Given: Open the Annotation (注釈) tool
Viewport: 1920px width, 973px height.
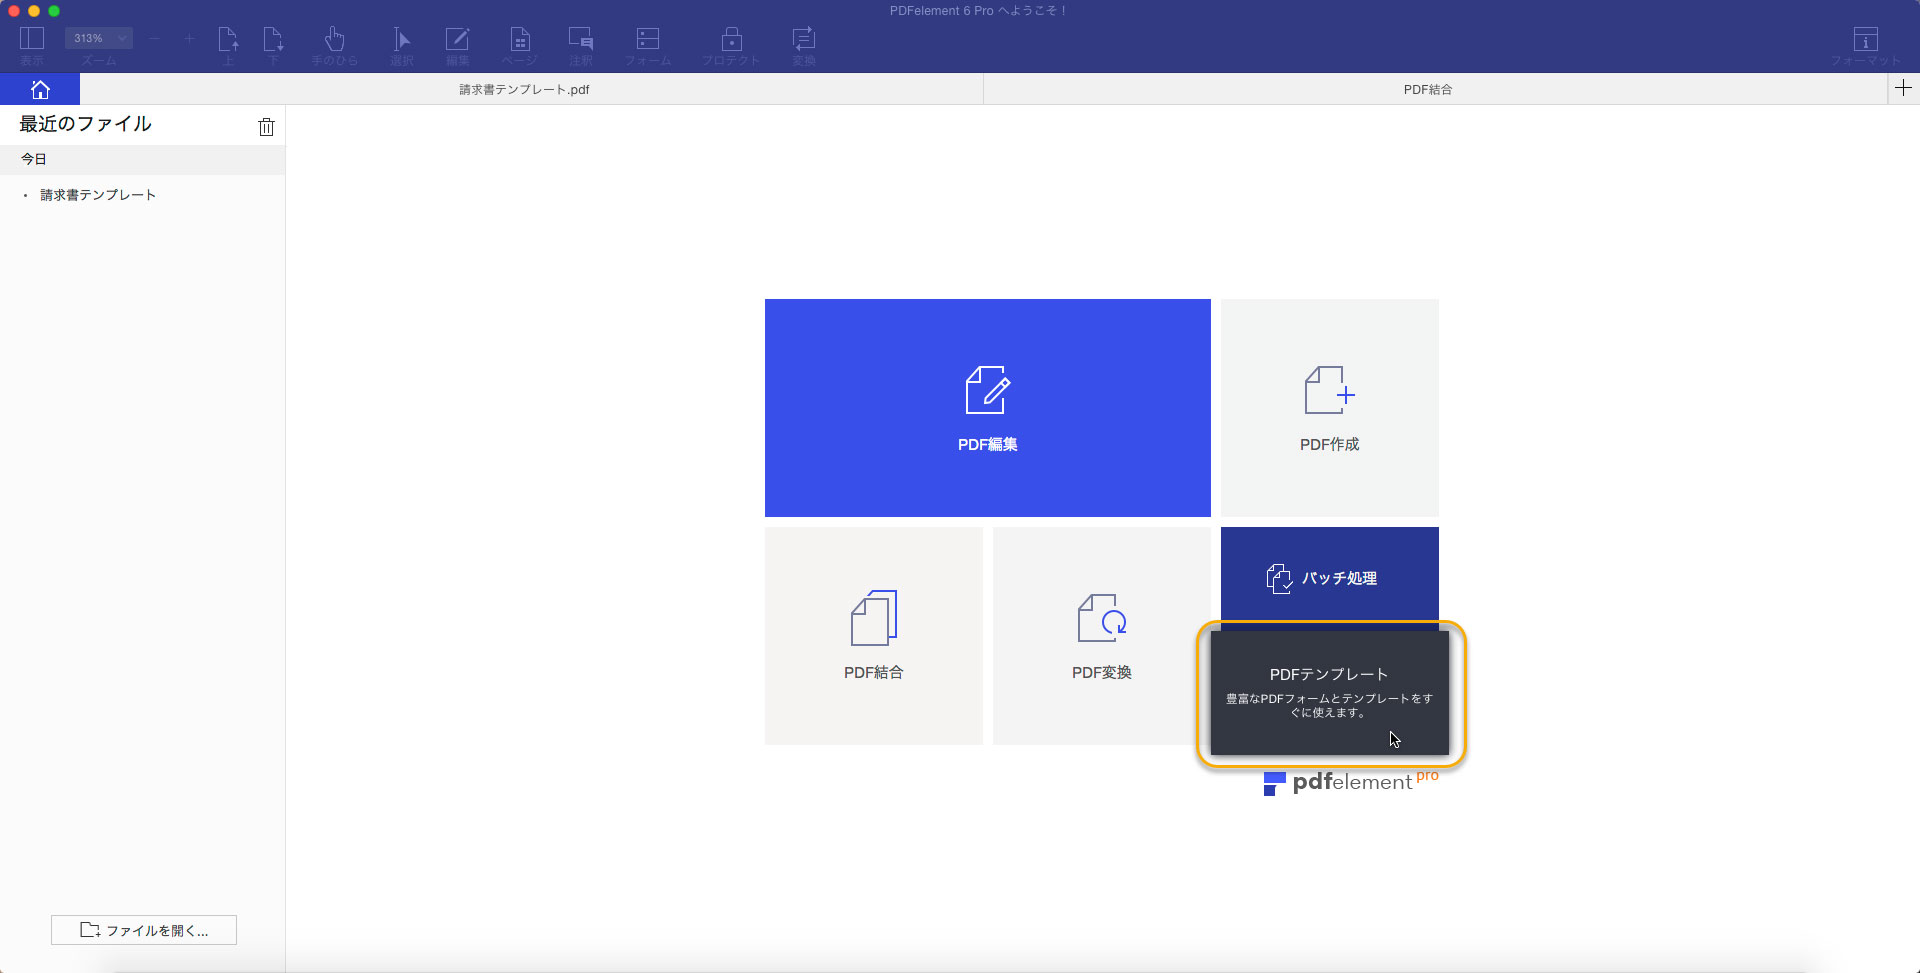Looking at the screenshot, I should (x=581, y=39).
